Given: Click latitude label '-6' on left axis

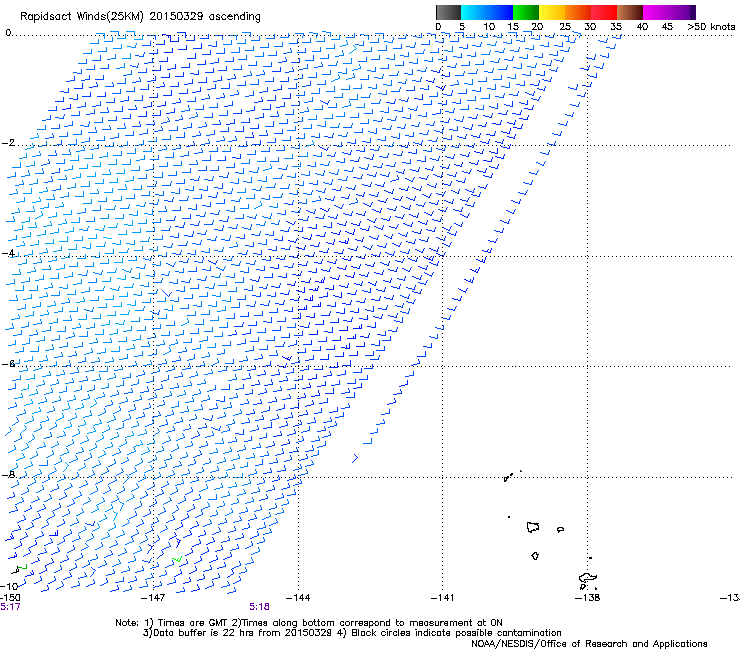Looking at the screenshot, I should tap(8, 363).
